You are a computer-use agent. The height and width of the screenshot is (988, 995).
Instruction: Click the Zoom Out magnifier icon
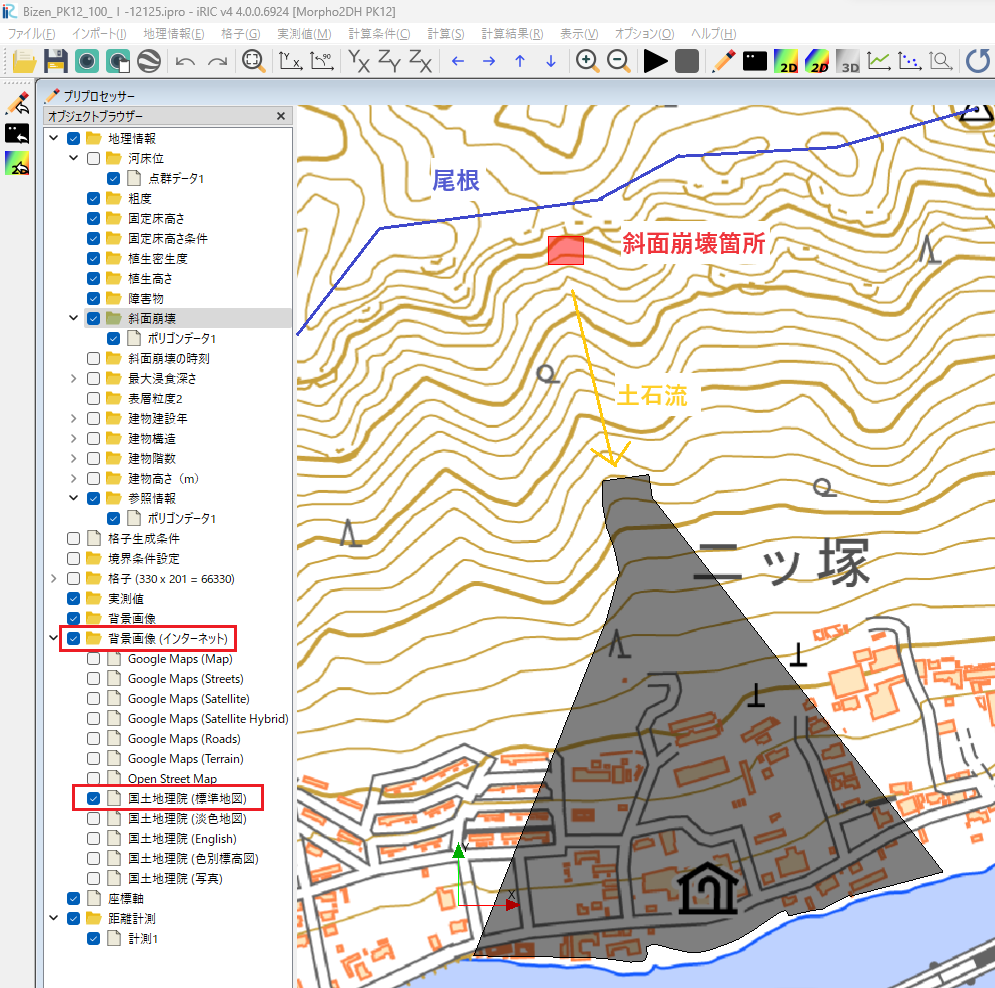point(619,61)
